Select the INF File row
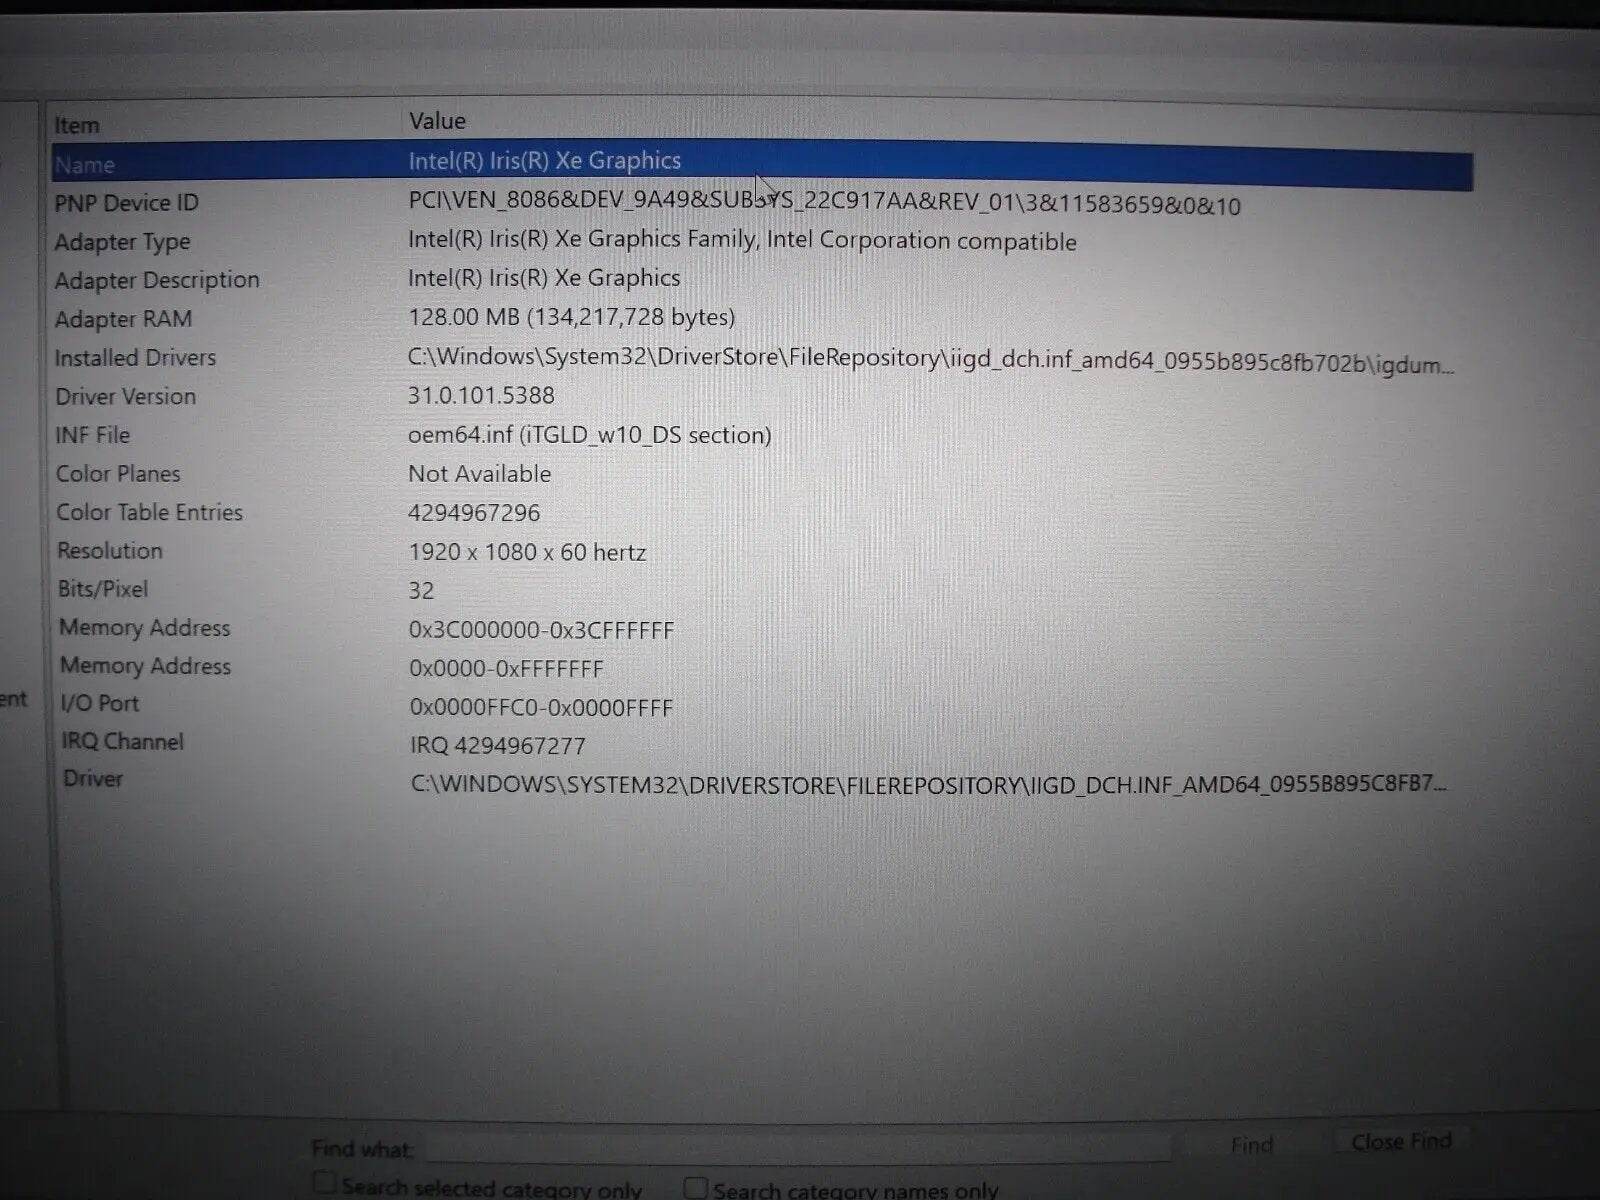This screenshot has width=1600, height=1200. (93, 436)
